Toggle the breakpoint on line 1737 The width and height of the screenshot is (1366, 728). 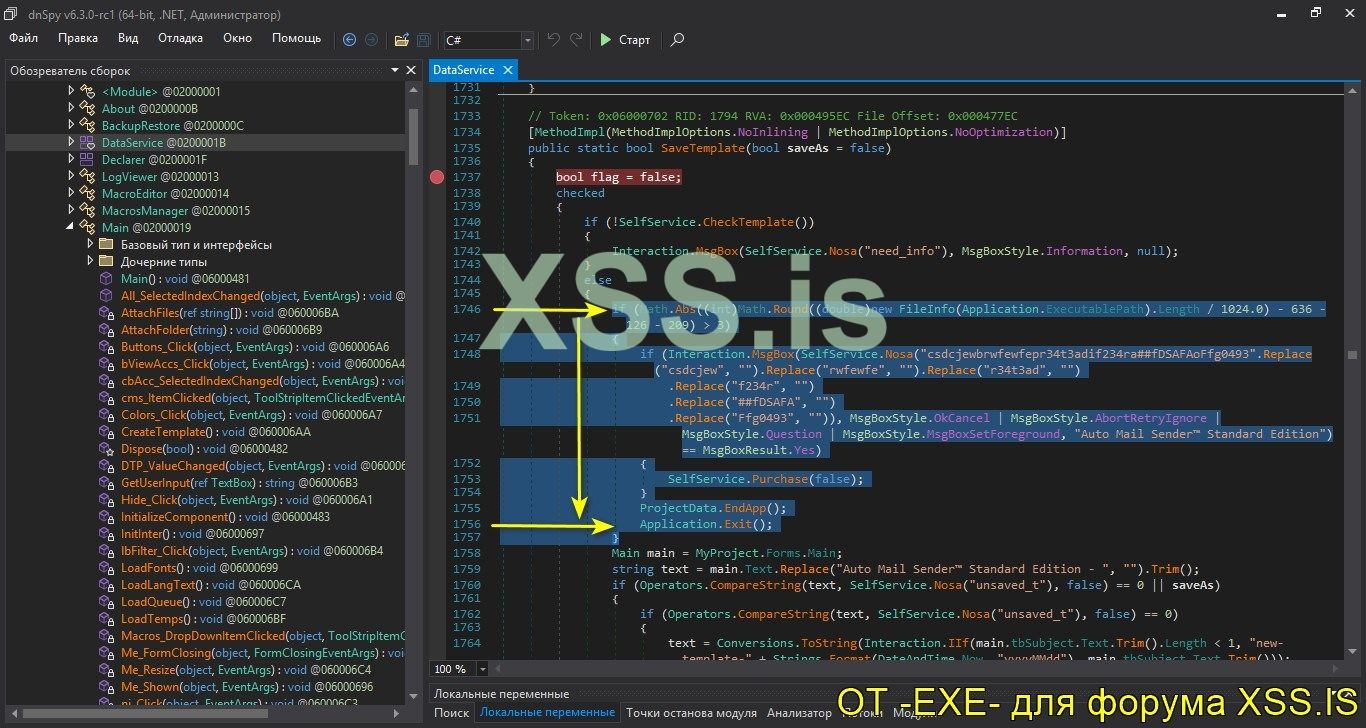(436, 177)
